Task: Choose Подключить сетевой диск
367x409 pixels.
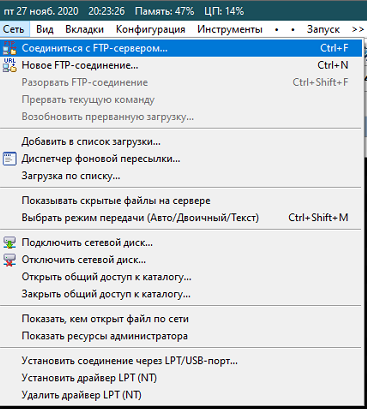Action: (181, 243)
